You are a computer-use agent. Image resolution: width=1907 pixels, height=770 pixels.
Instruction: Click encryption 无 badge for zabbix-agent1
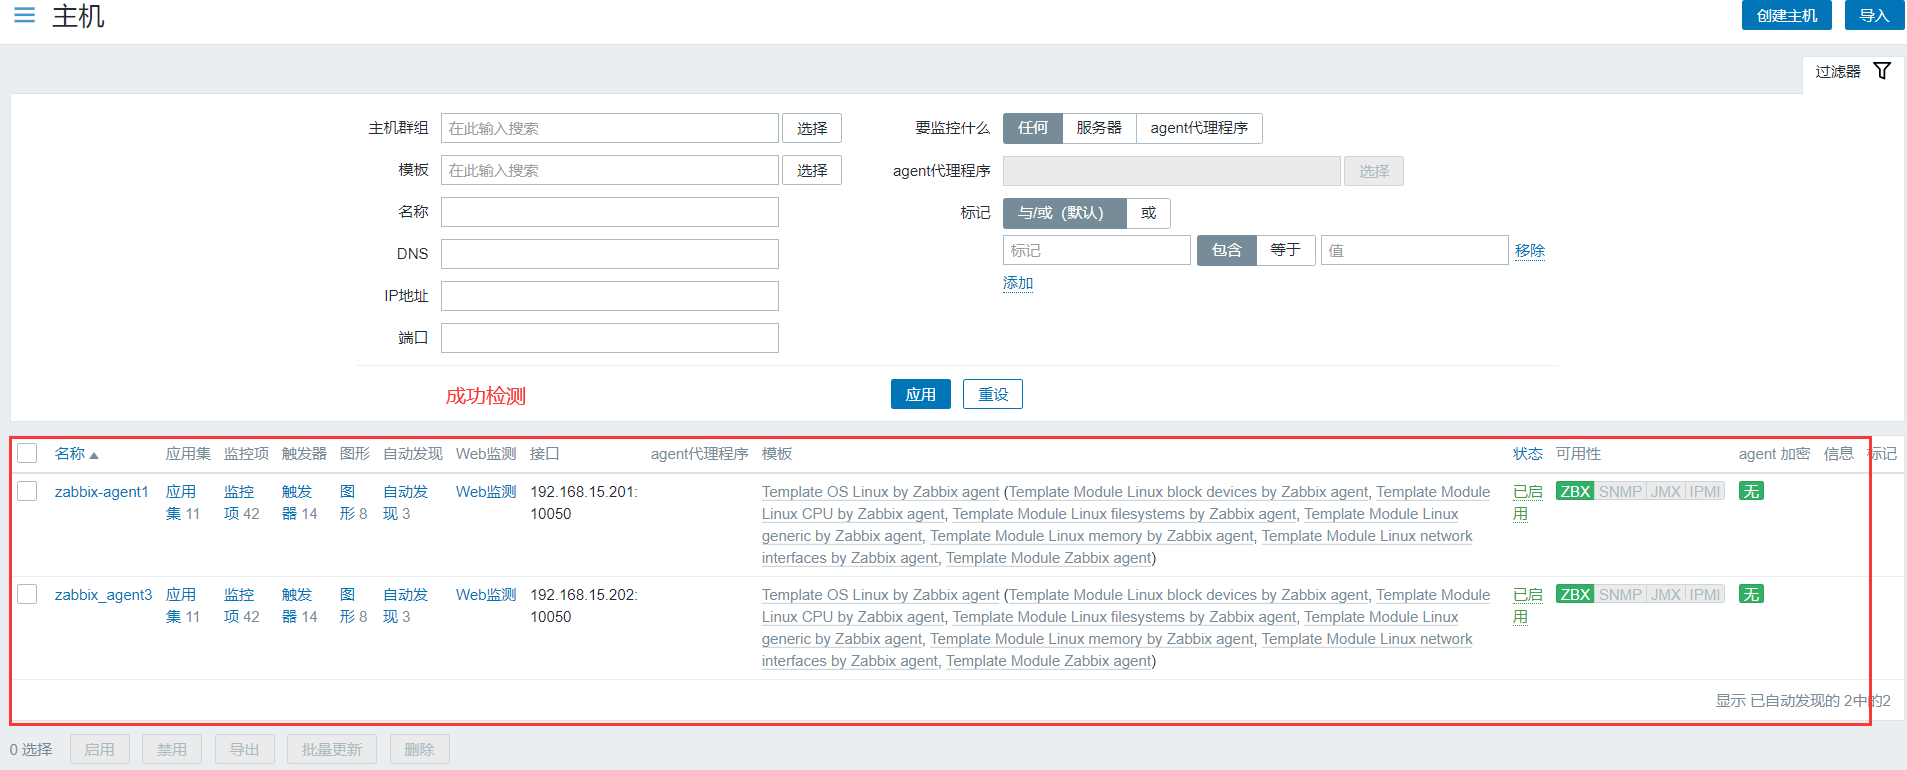pyautogui.click(x=1751, y=492)
